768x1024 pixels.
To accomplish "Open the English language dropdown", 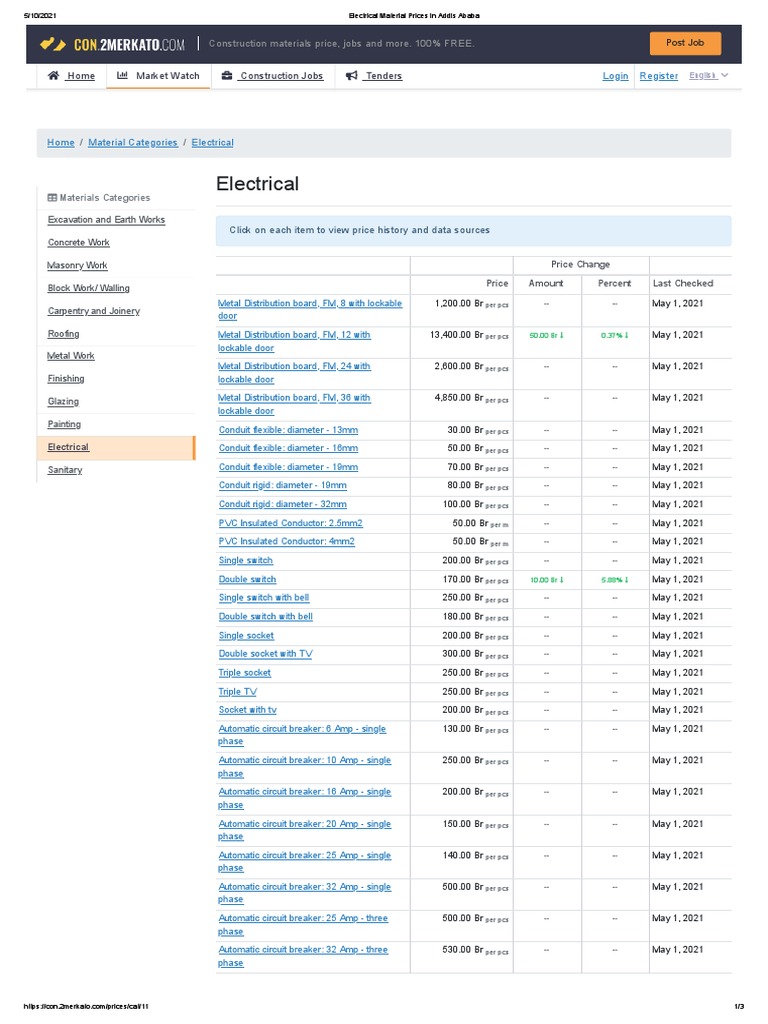I will (x=708, y=76).
